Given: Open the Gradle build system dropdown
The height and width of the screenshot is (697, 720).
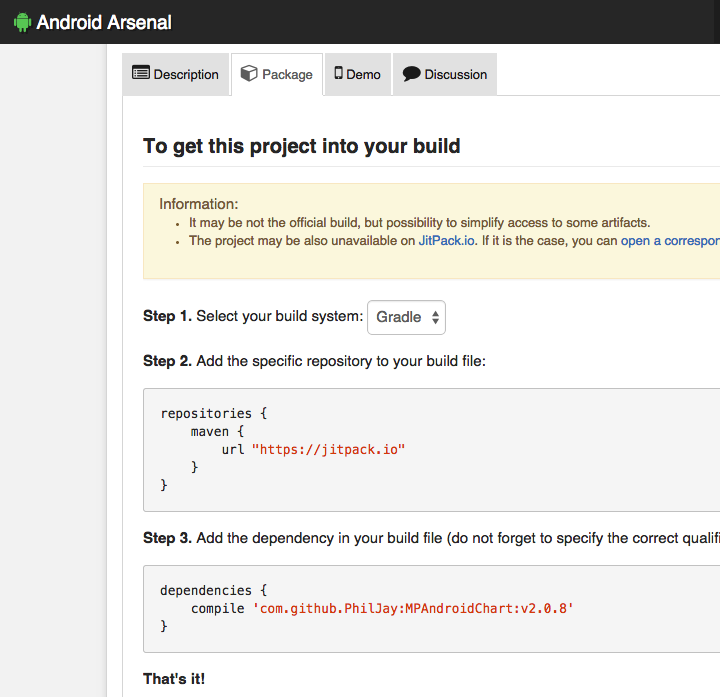Looking at the screenshot, I should tap(406, 317).
